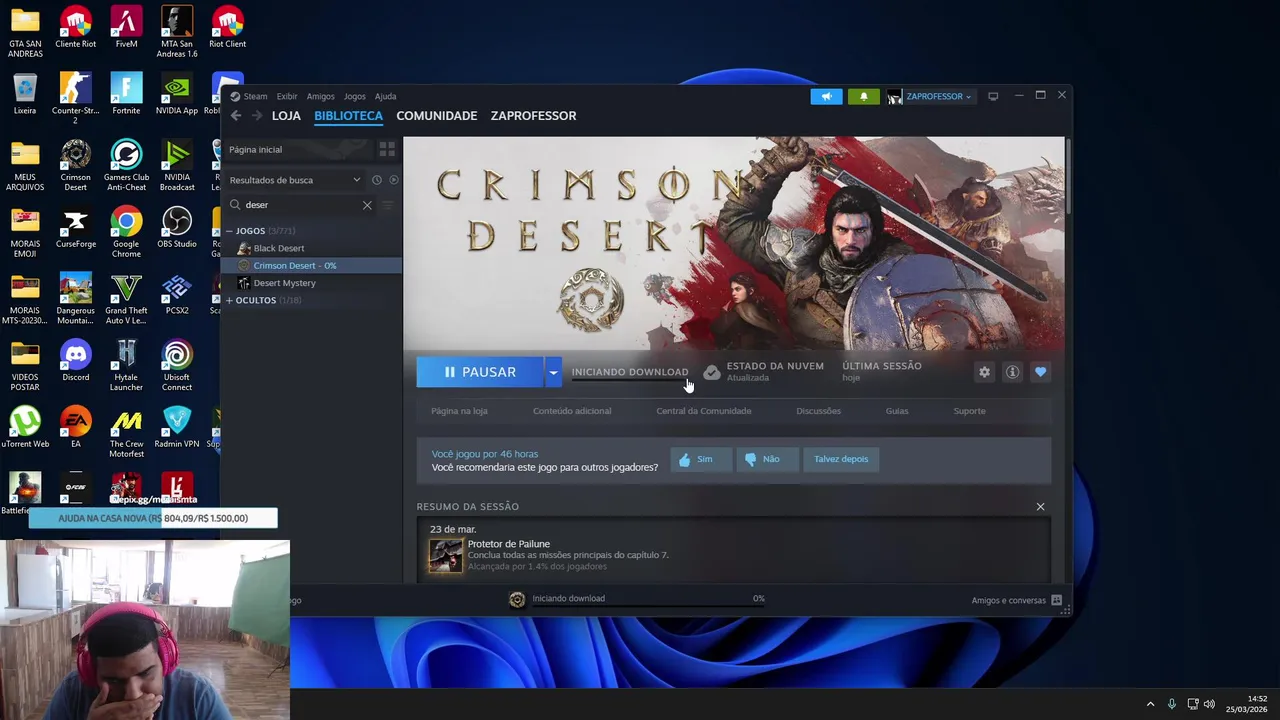Open the Lixeira recycle bin
This screenshot has height=720, width=1280.
pos(25,94)
